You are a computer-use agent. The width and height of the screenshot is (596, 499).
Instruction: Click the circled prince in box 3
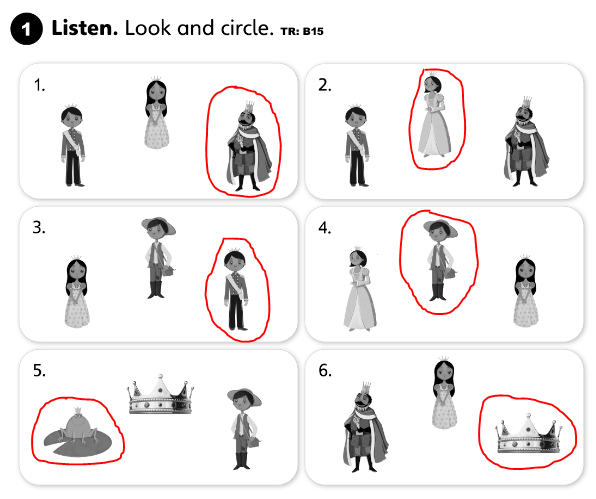pos(236,289)
